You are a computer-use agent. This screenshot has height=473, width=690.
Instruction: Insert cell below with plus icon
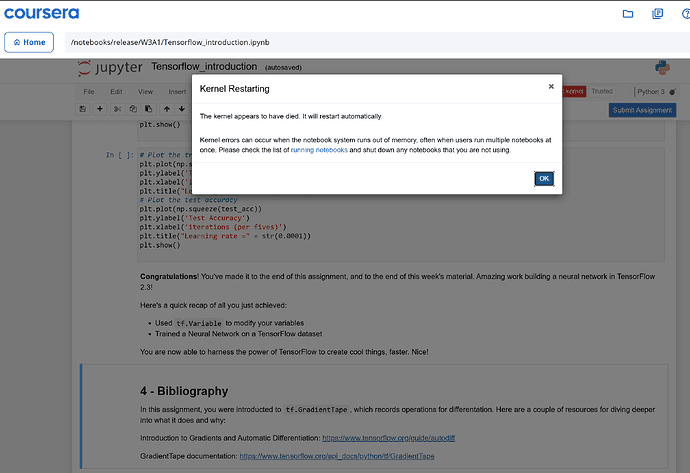(100, 109)
